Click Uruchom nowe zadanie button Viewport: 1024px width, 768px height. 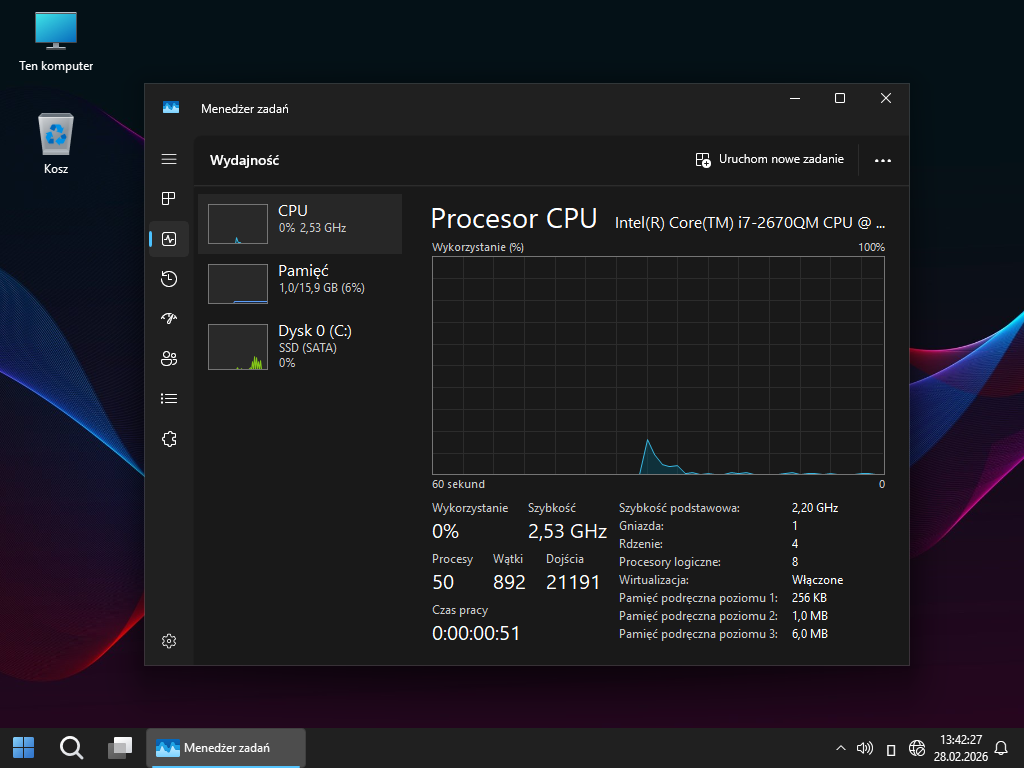click(770, 160)
